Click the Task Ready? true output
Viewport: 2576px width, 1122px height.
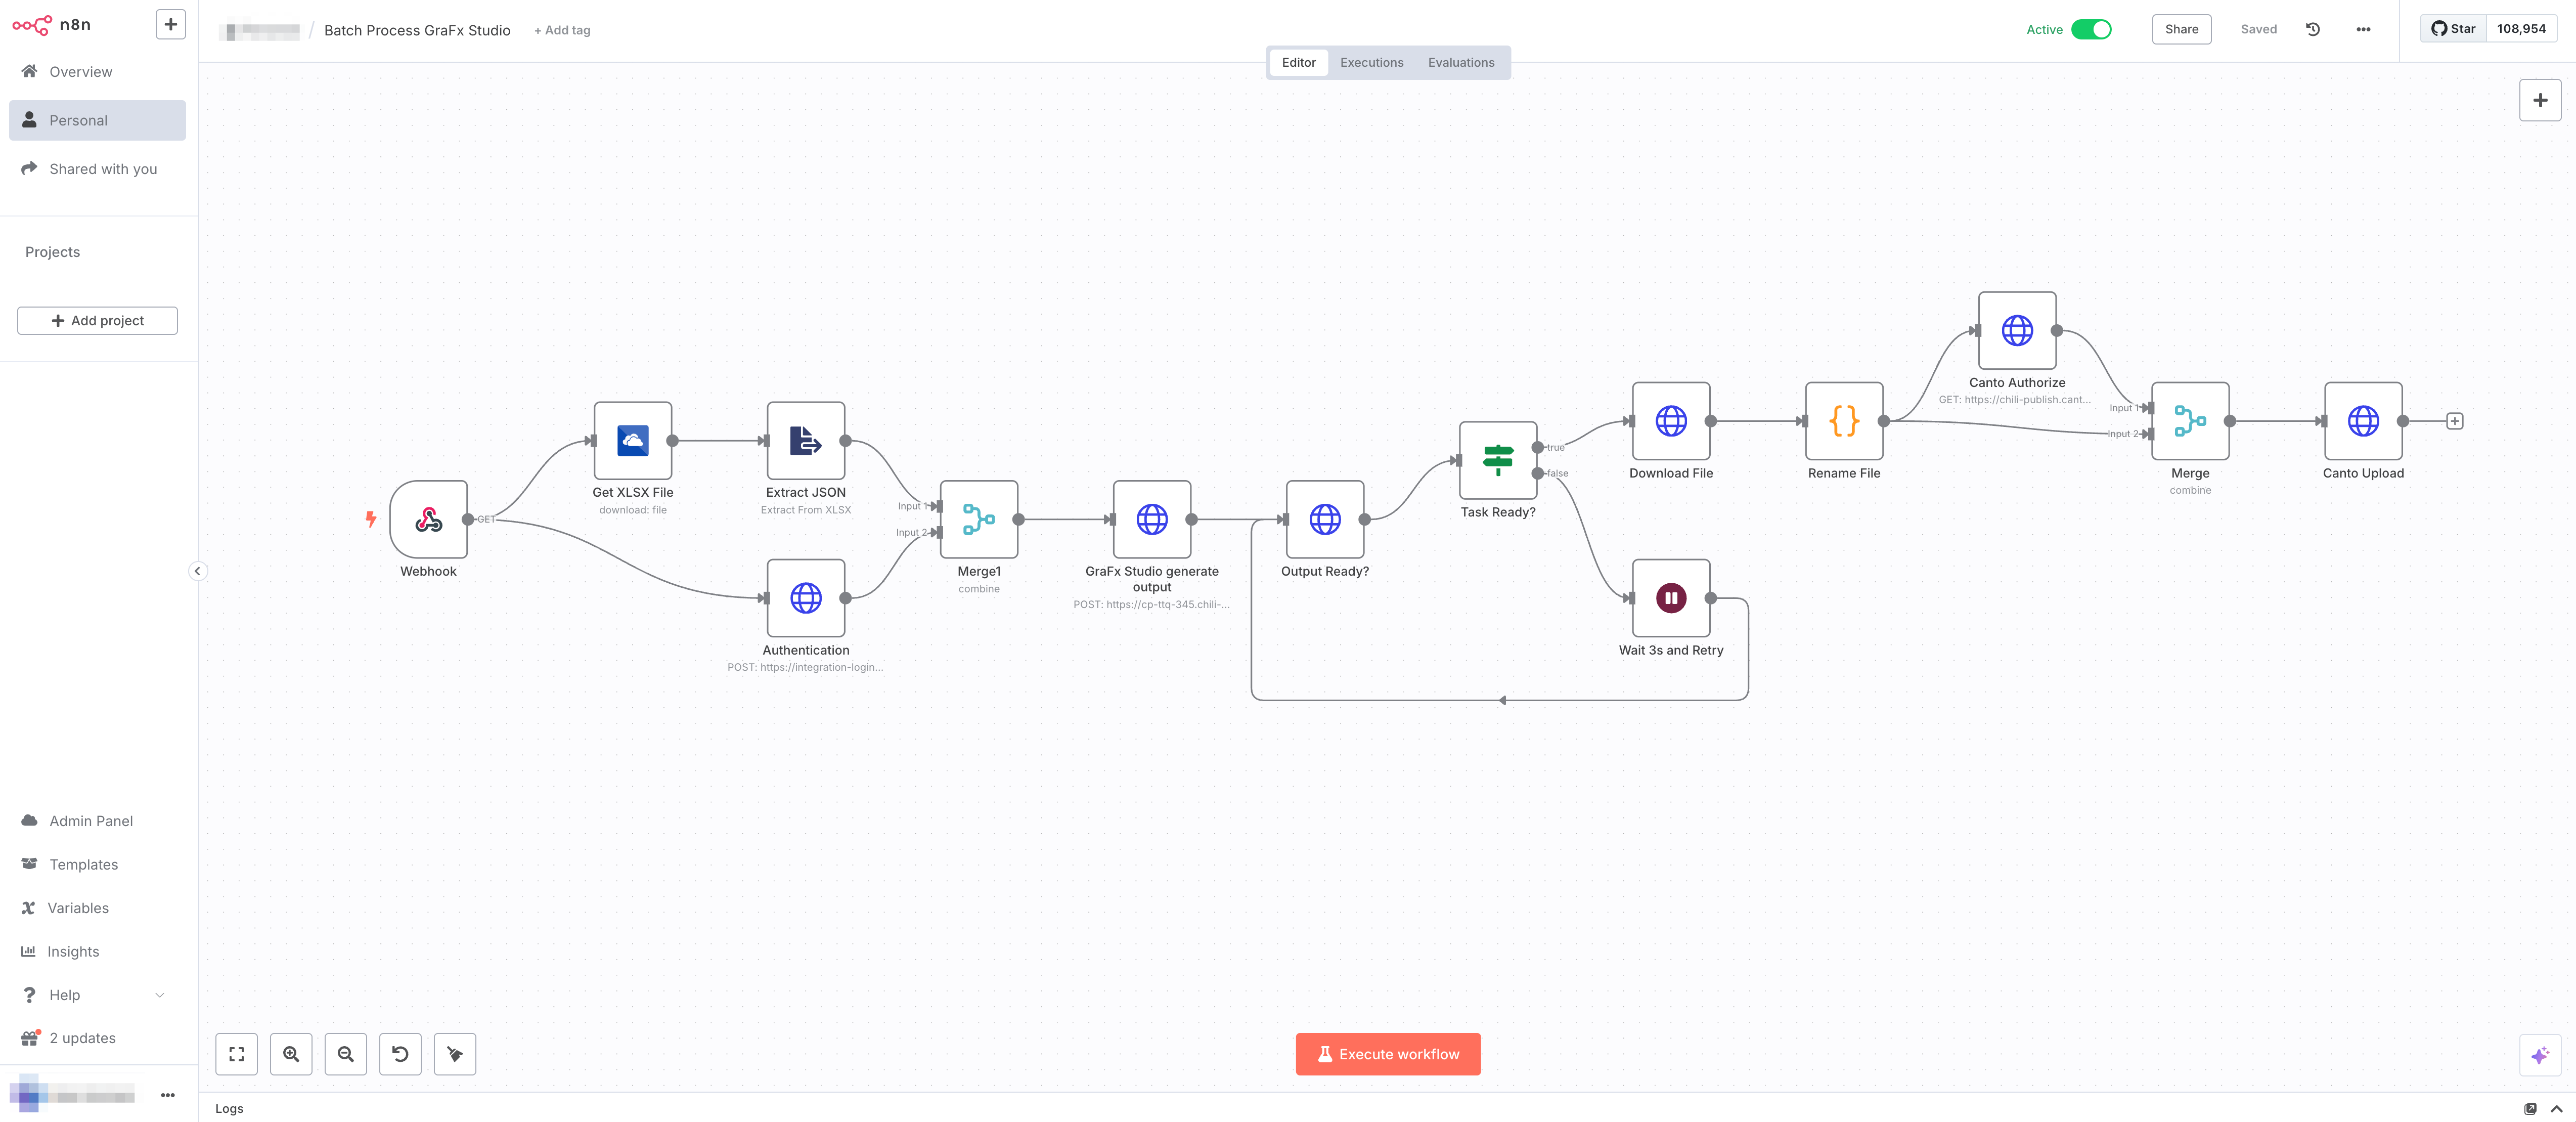click(1538, 447)
